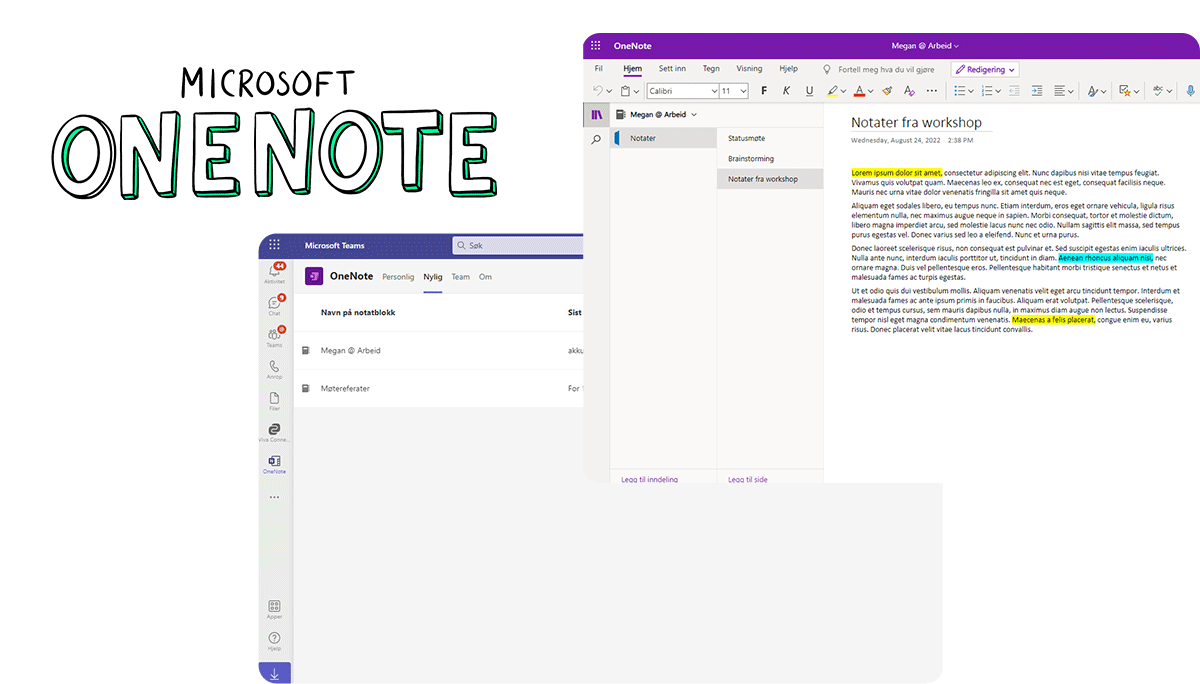
Task: Show the notebook navigation pane icon
Action: pos(596,114)
